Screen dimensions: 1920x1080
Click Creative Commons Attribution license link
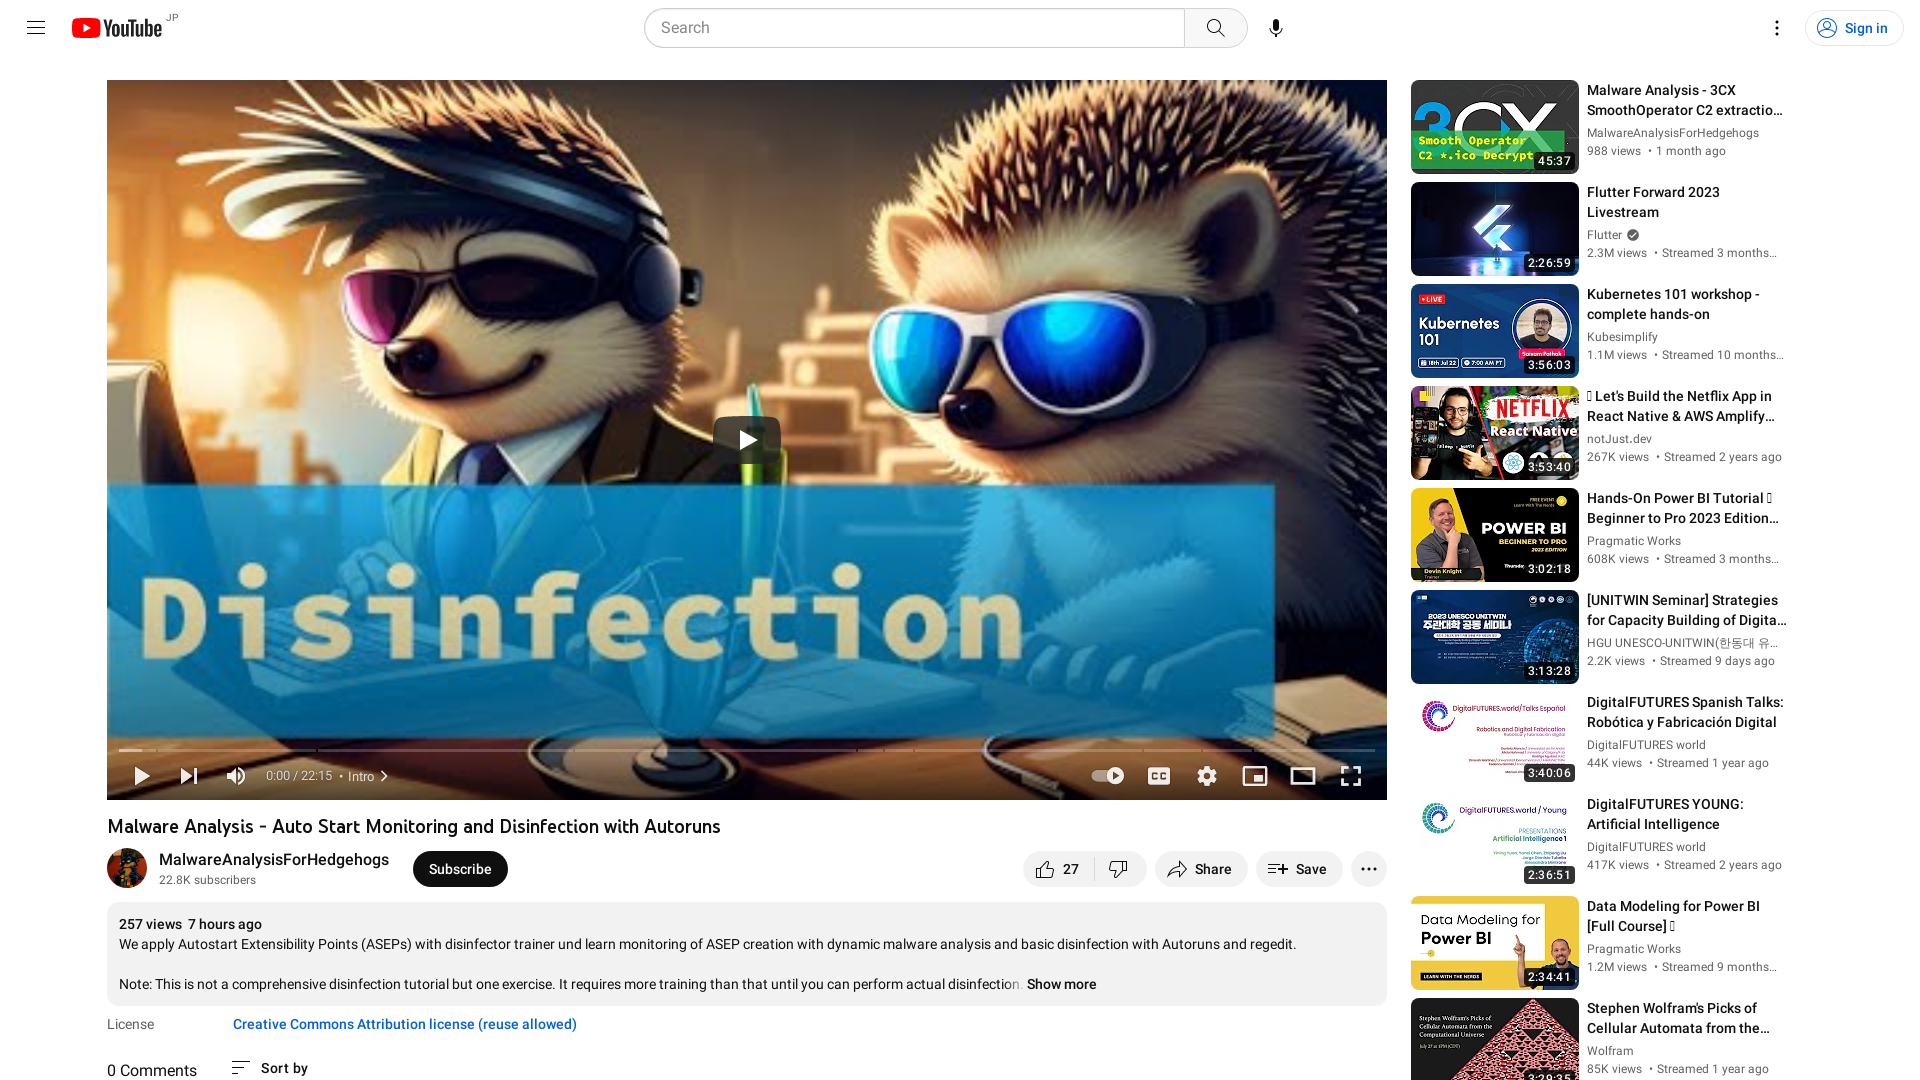[404, 1023]
